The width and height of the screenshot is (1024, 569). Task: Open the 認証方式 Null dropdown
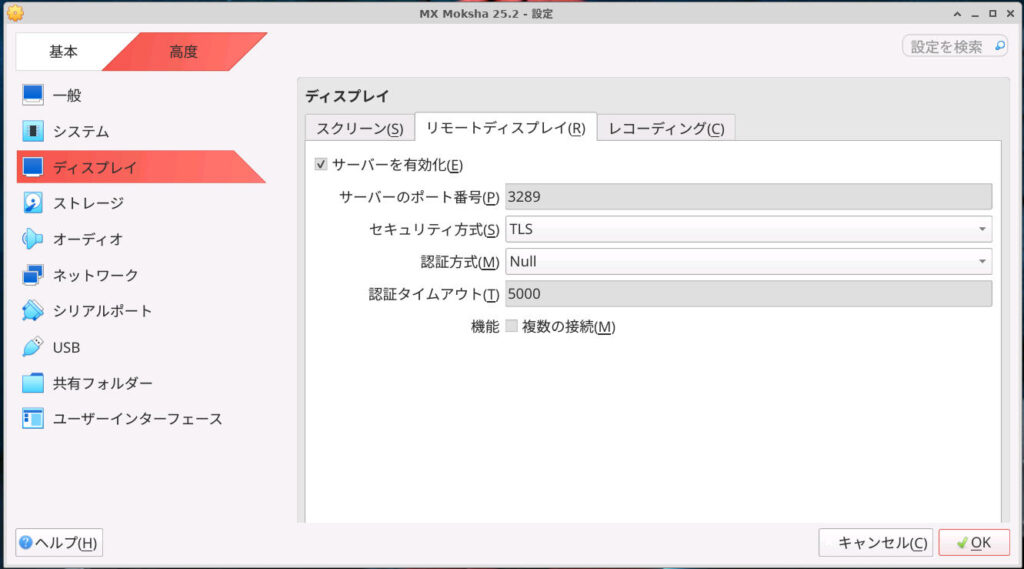(748, 261)
